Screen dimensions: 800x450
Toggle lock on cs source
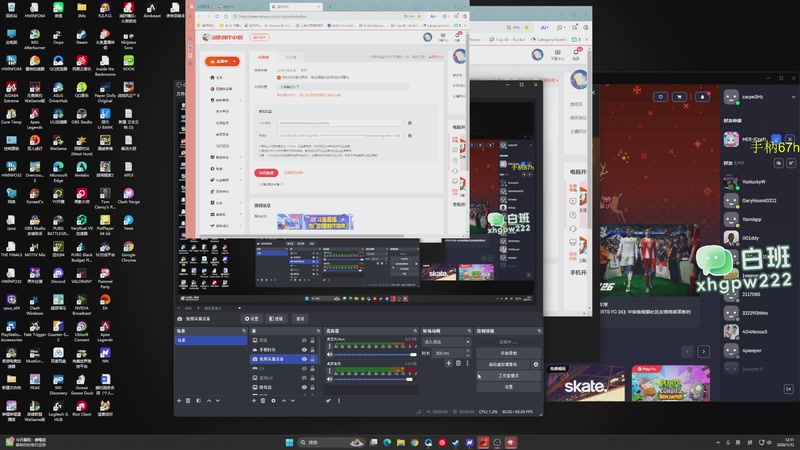(x=313, y=368)
